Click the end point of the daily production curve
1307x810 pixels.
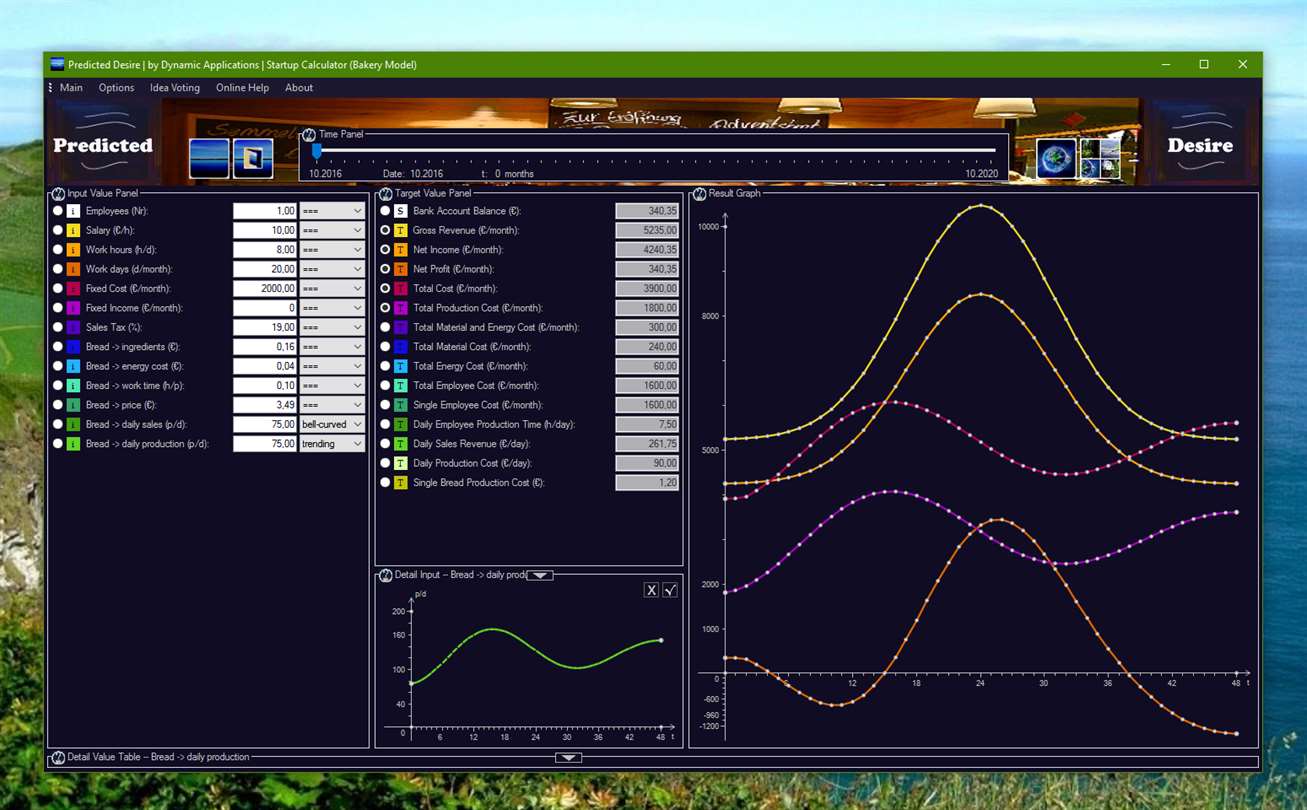click(x=661, y=640)
